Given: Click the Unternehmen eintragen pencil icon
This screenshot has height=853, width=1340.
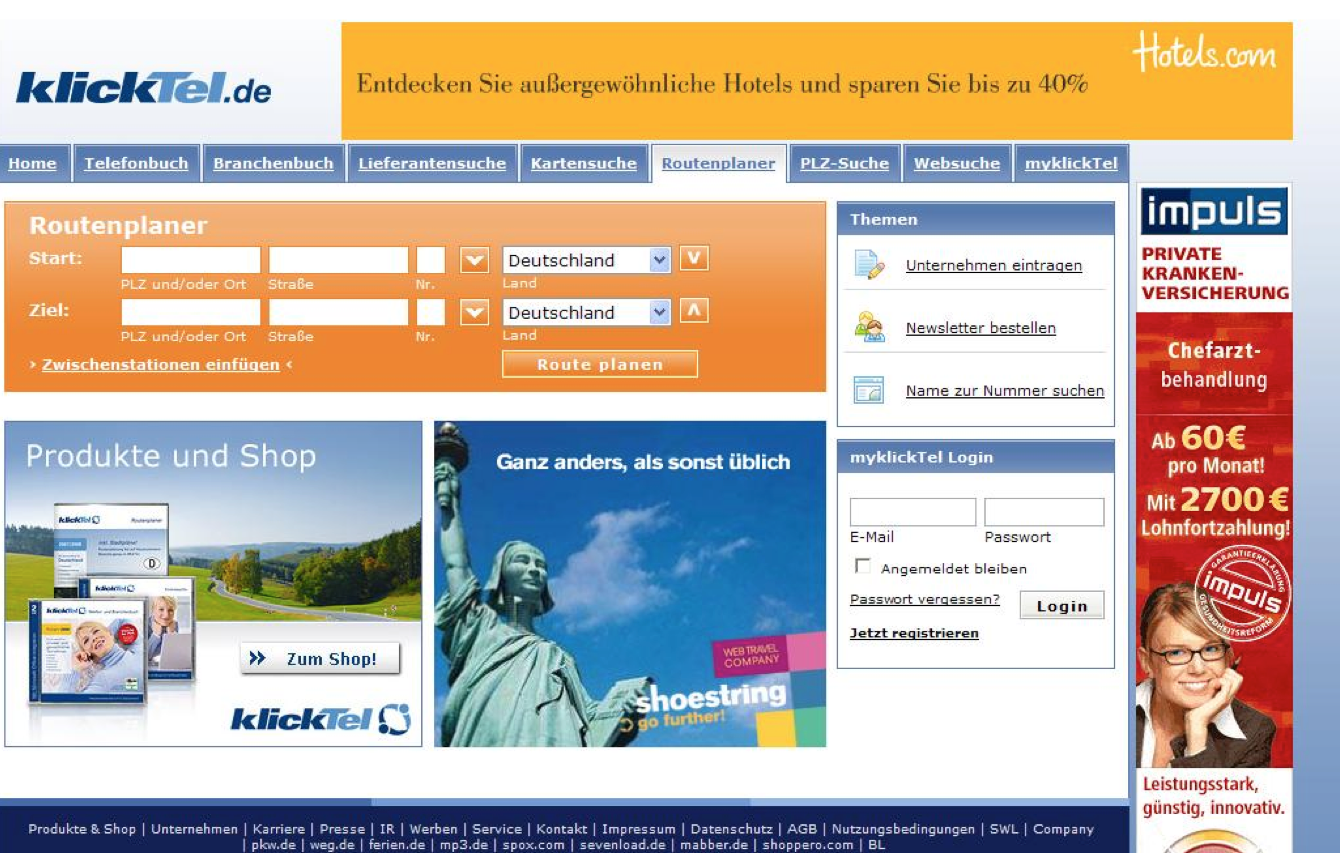Looking at the screenshot, I should [869, 265].
